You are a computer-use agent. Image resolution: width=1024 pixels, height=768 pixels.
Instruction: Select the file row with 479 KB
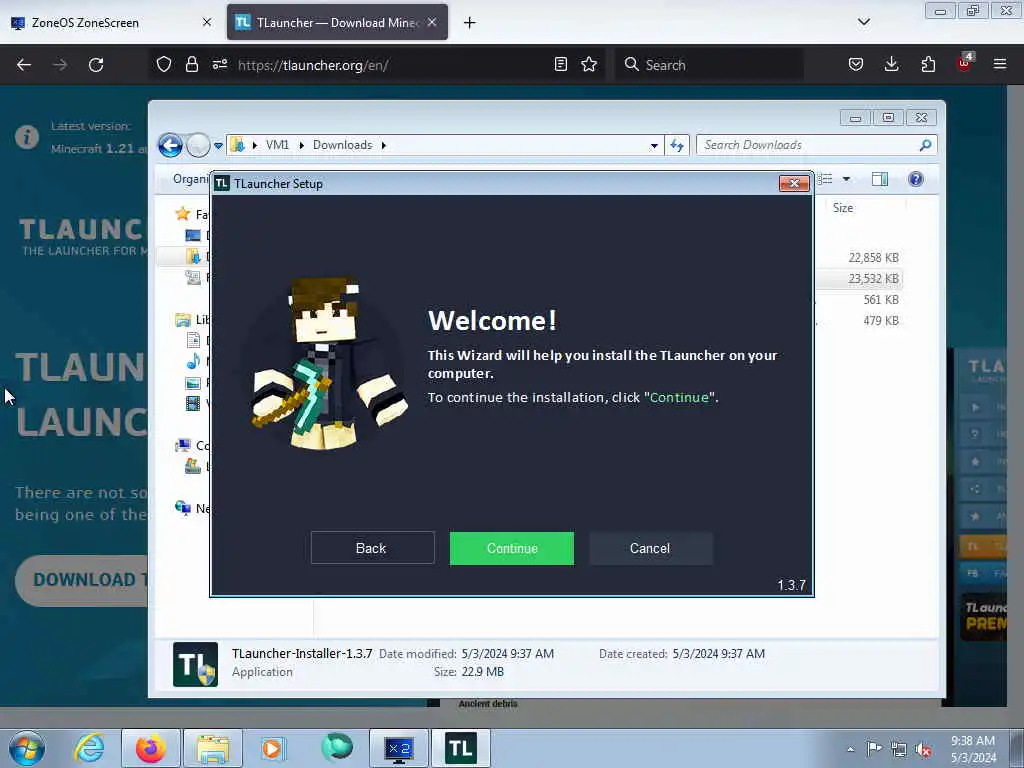click(859, 320)
